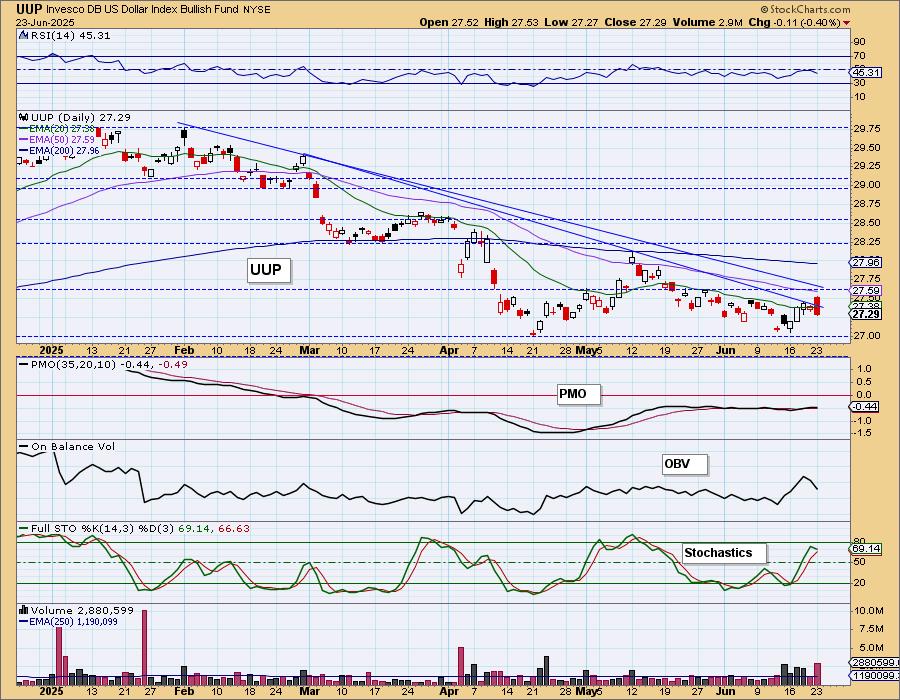
Task: Click the 69.14 stochastic value tag
Action: 866,549
